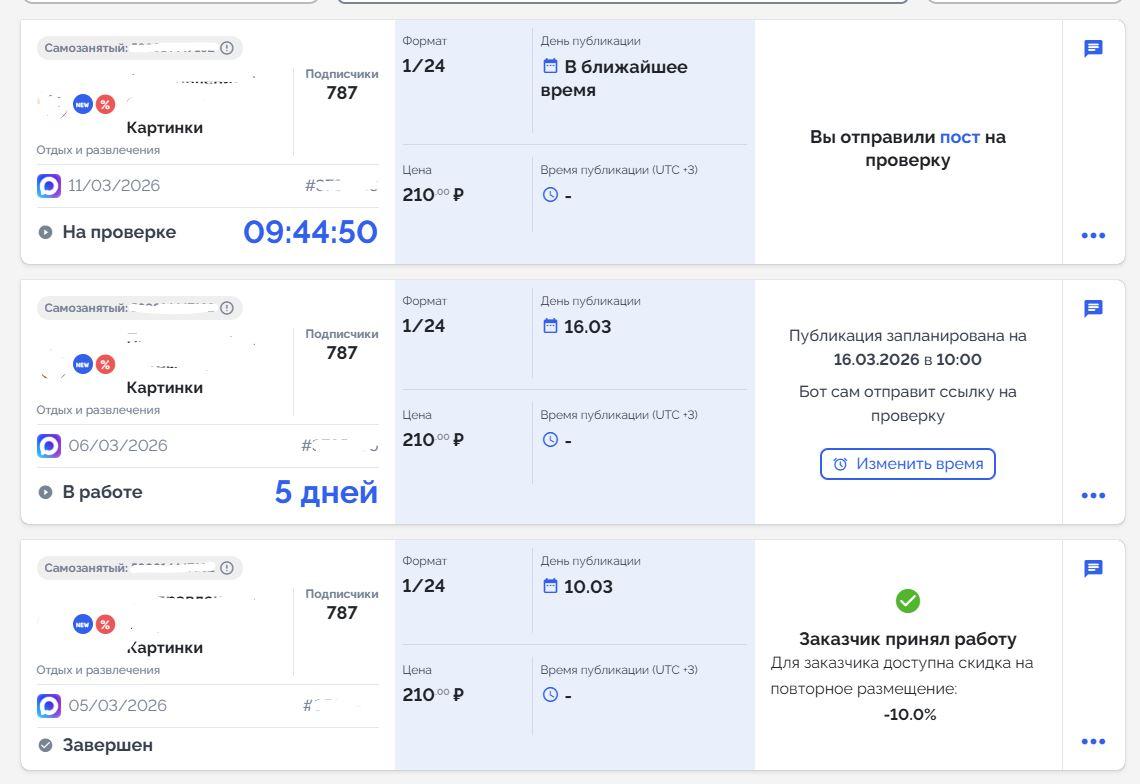
Task: Open chat for the В работе order
Action: coord(1093,309)
